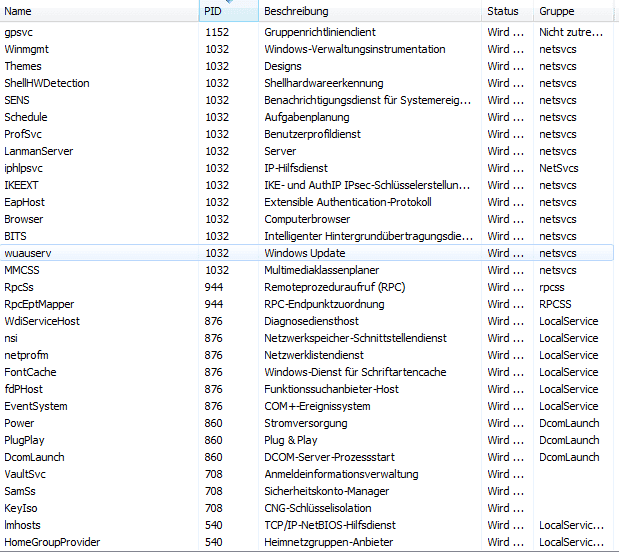This screenshot has height=552, width=619.
Task: Click the Netzwerklistendienst description
Action: tap(314, 355)
